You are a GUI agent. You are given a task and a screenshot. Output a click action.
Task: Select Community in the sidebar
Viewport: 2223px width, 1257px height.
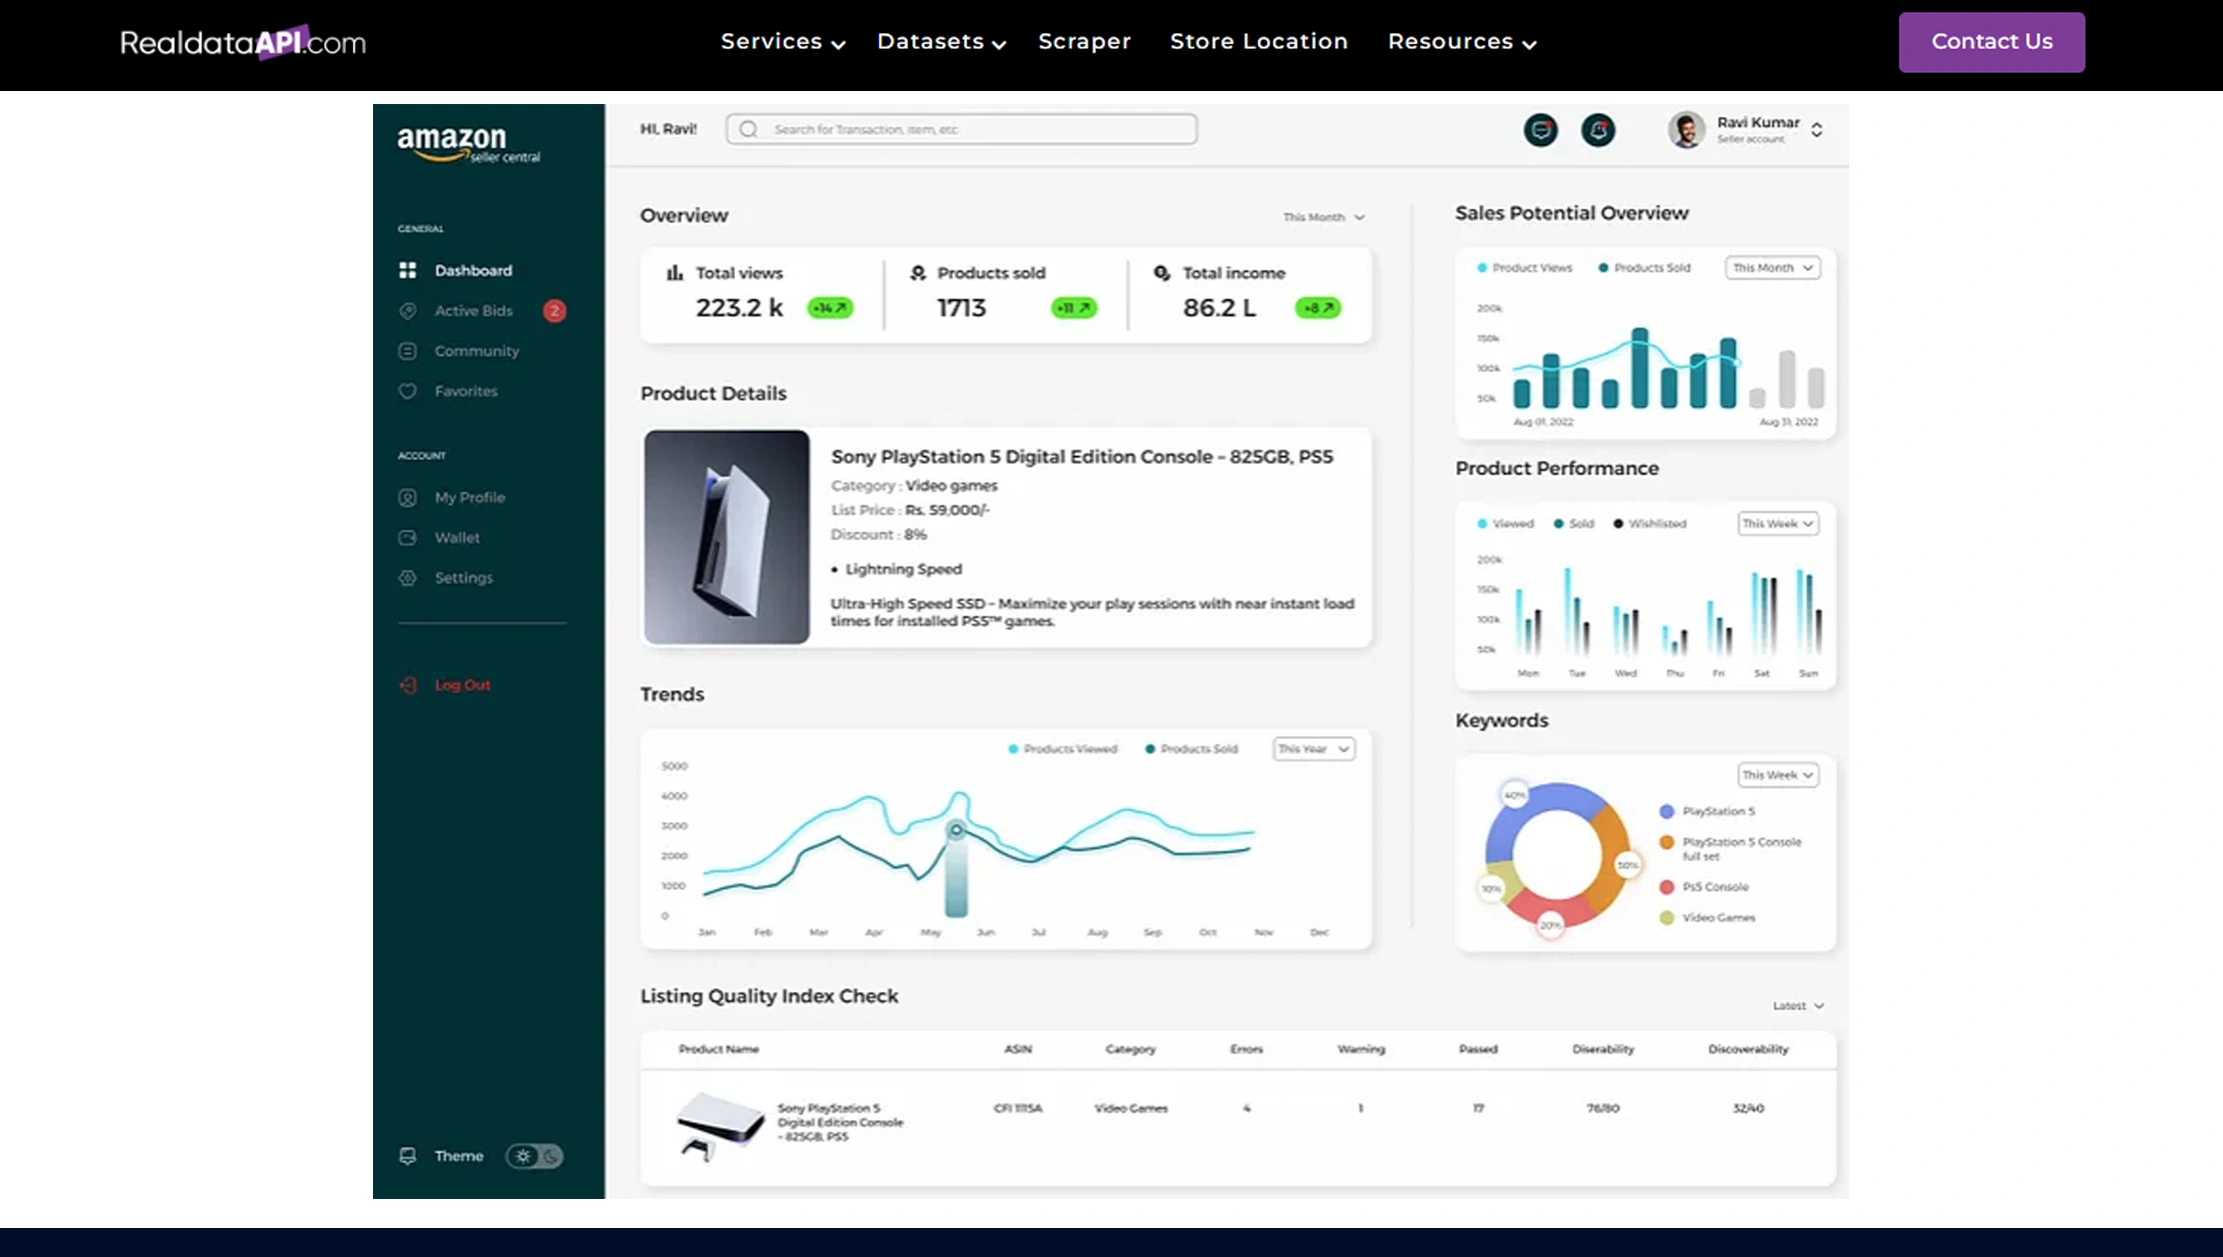click(x=477, y=351)
